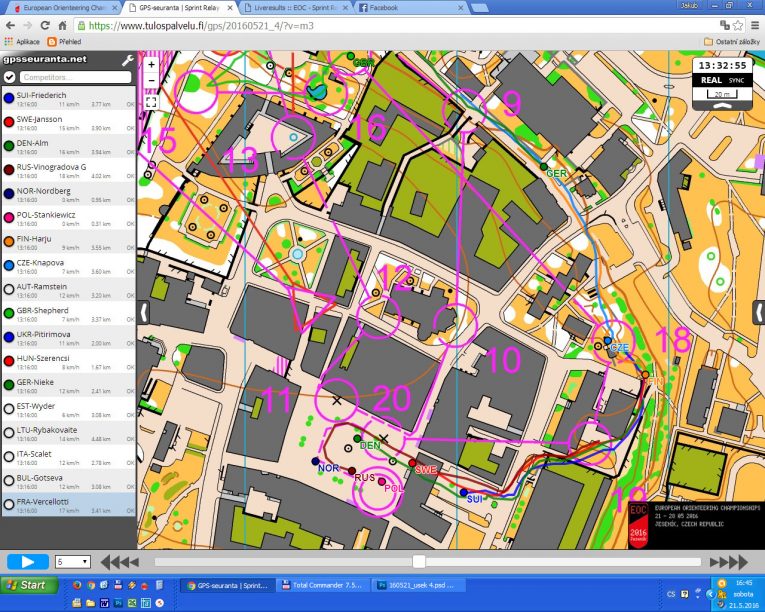
Task: Zoom out the map with the minus button
Action: click(x=151, y=80)
